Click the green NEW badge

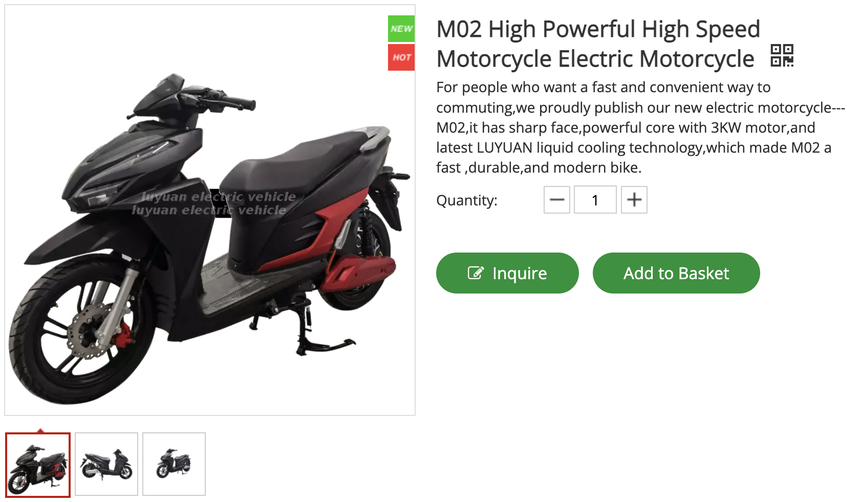click(x=401, y=29)
